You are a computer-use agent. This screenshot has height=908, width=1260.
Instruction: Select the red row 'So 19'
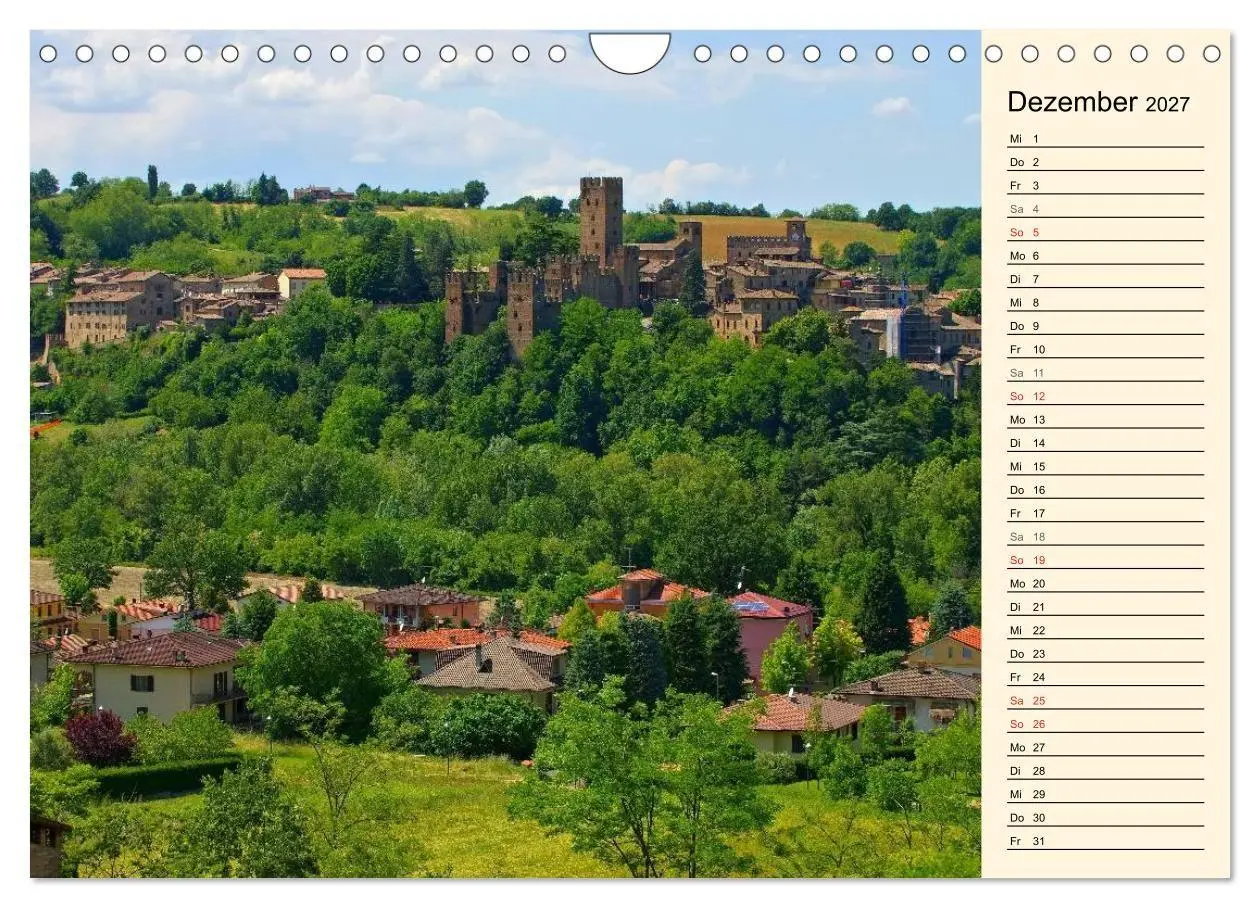[1105, 560]
